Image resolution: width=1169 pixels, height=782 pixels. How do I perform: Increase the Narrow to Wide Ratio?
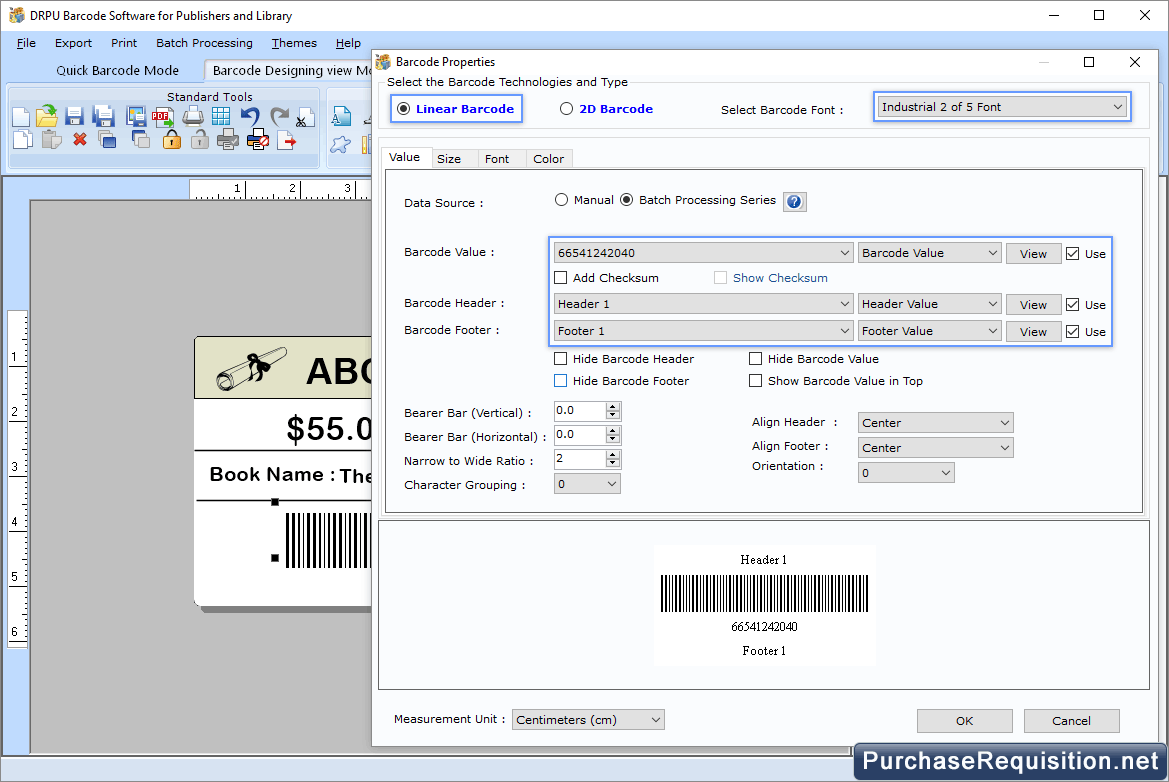point(614,455)
